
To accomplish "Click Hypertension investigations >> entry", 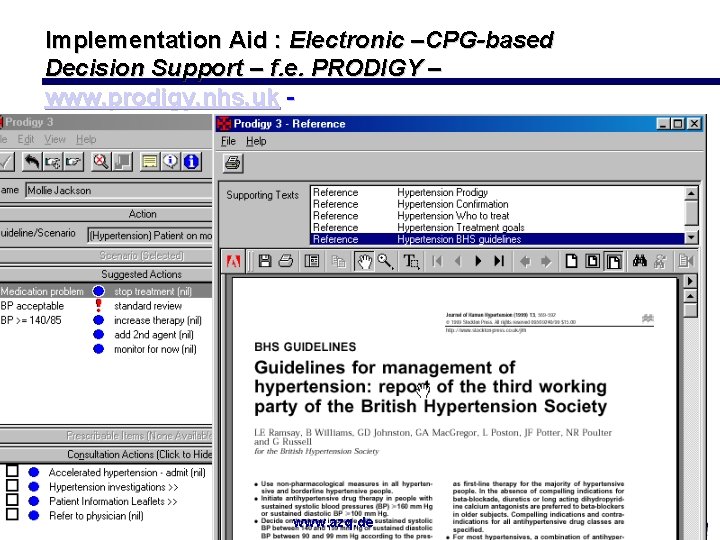I will click(x=113, y=487).
